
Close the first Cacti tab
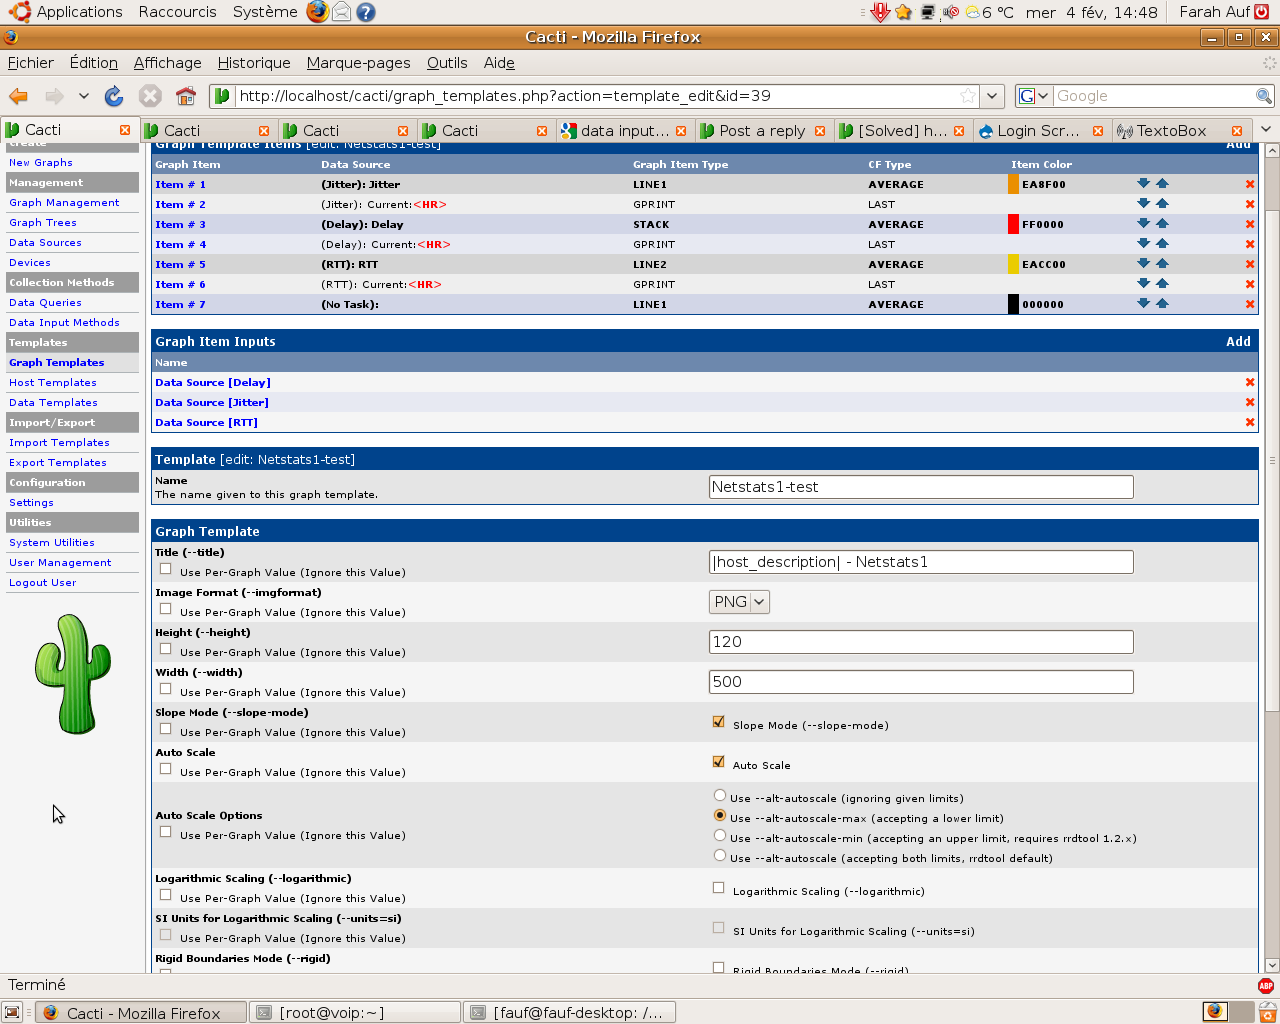click(x=125, y=131)
